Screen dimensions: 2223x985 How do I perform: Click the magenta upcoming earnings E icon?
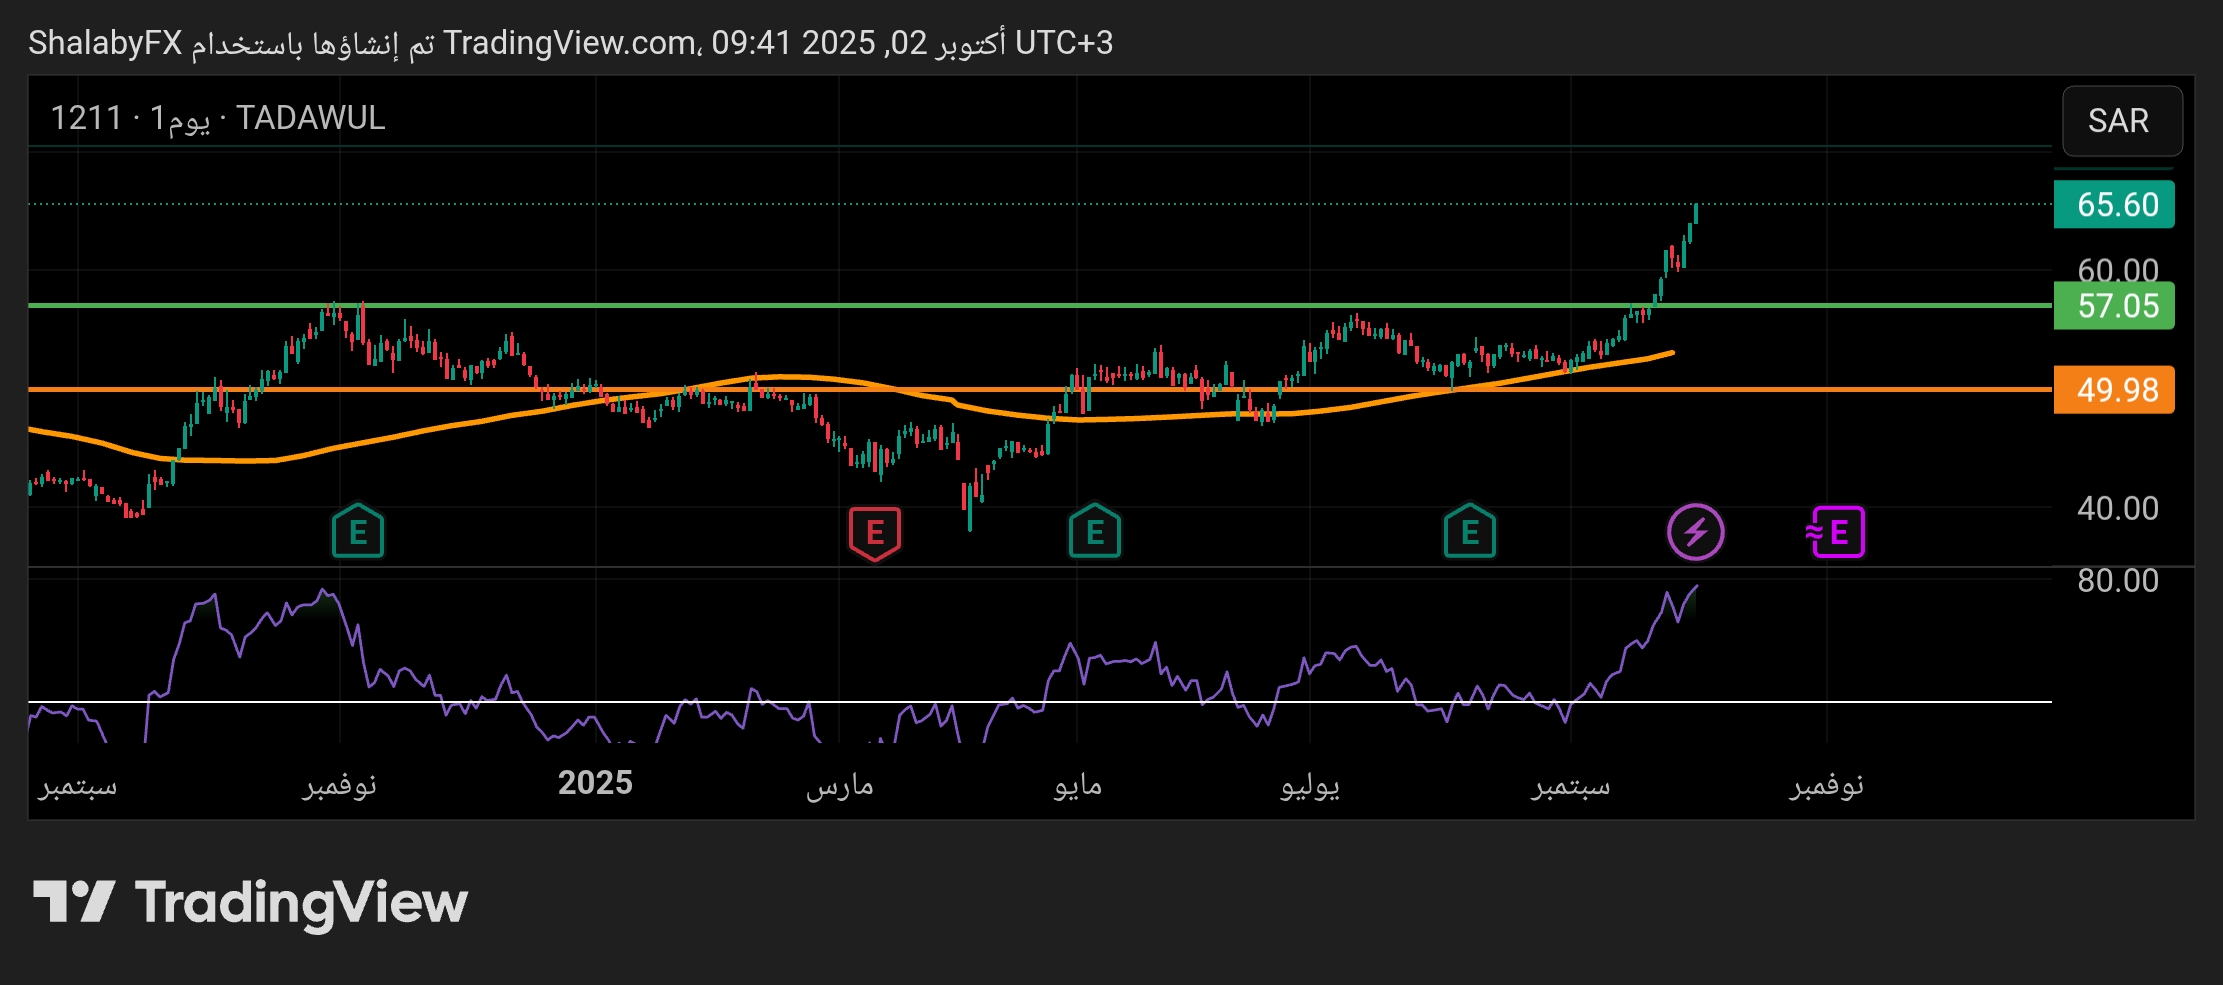click(x=1836, y=532)
